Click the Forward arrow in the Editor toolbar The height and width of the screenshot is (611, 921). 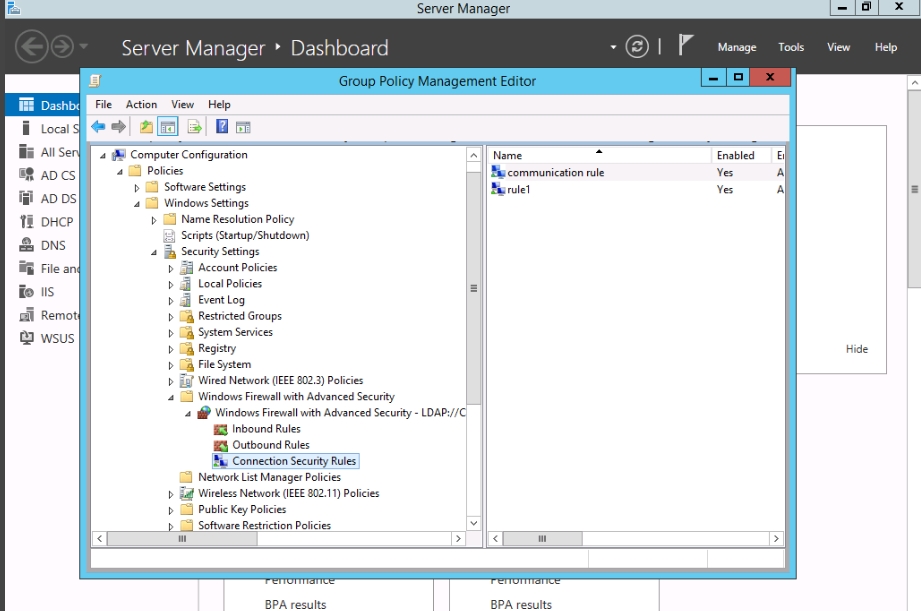click(x=119, y=126)
